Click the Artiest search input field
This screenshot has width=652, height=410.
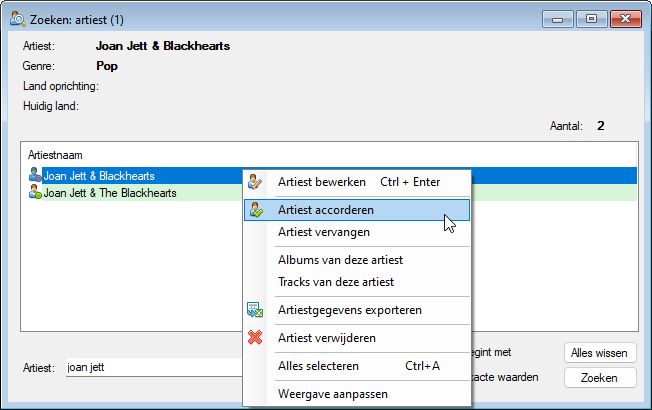click(154, 368)
